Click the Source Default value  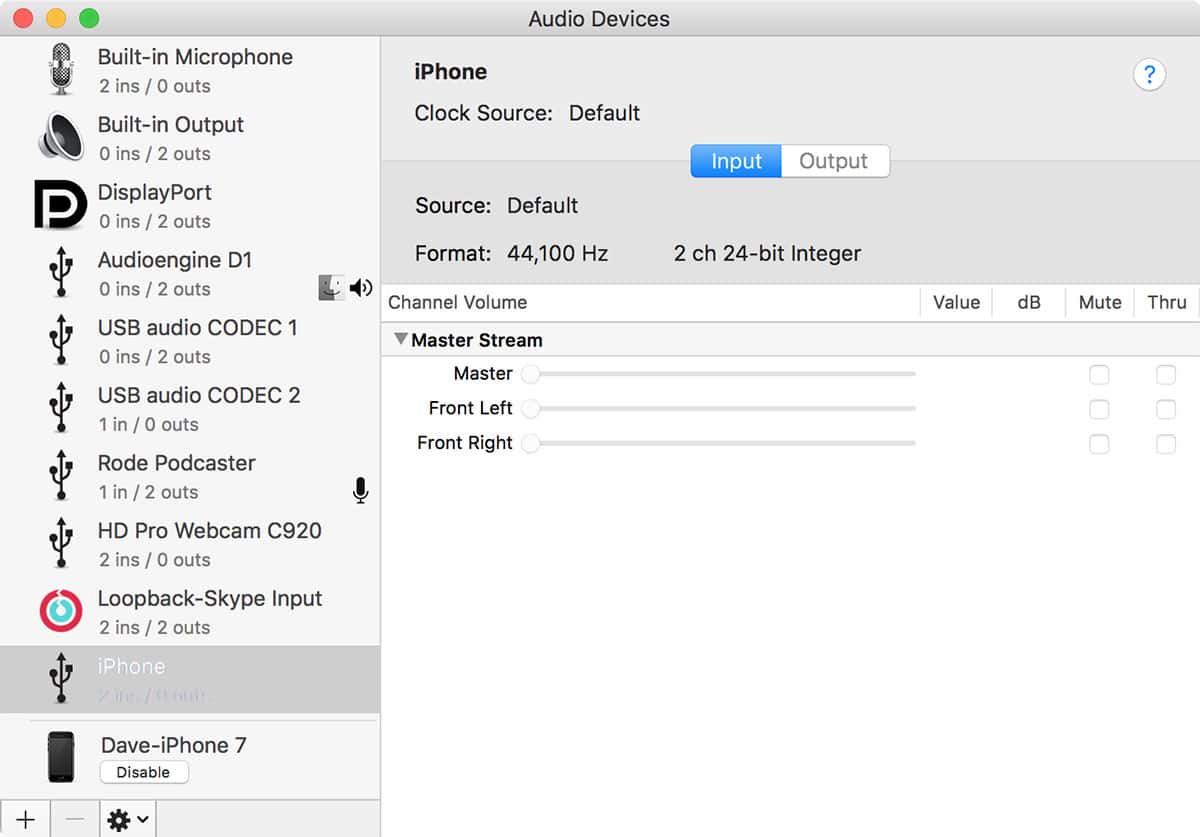click(x=543, y=206)
